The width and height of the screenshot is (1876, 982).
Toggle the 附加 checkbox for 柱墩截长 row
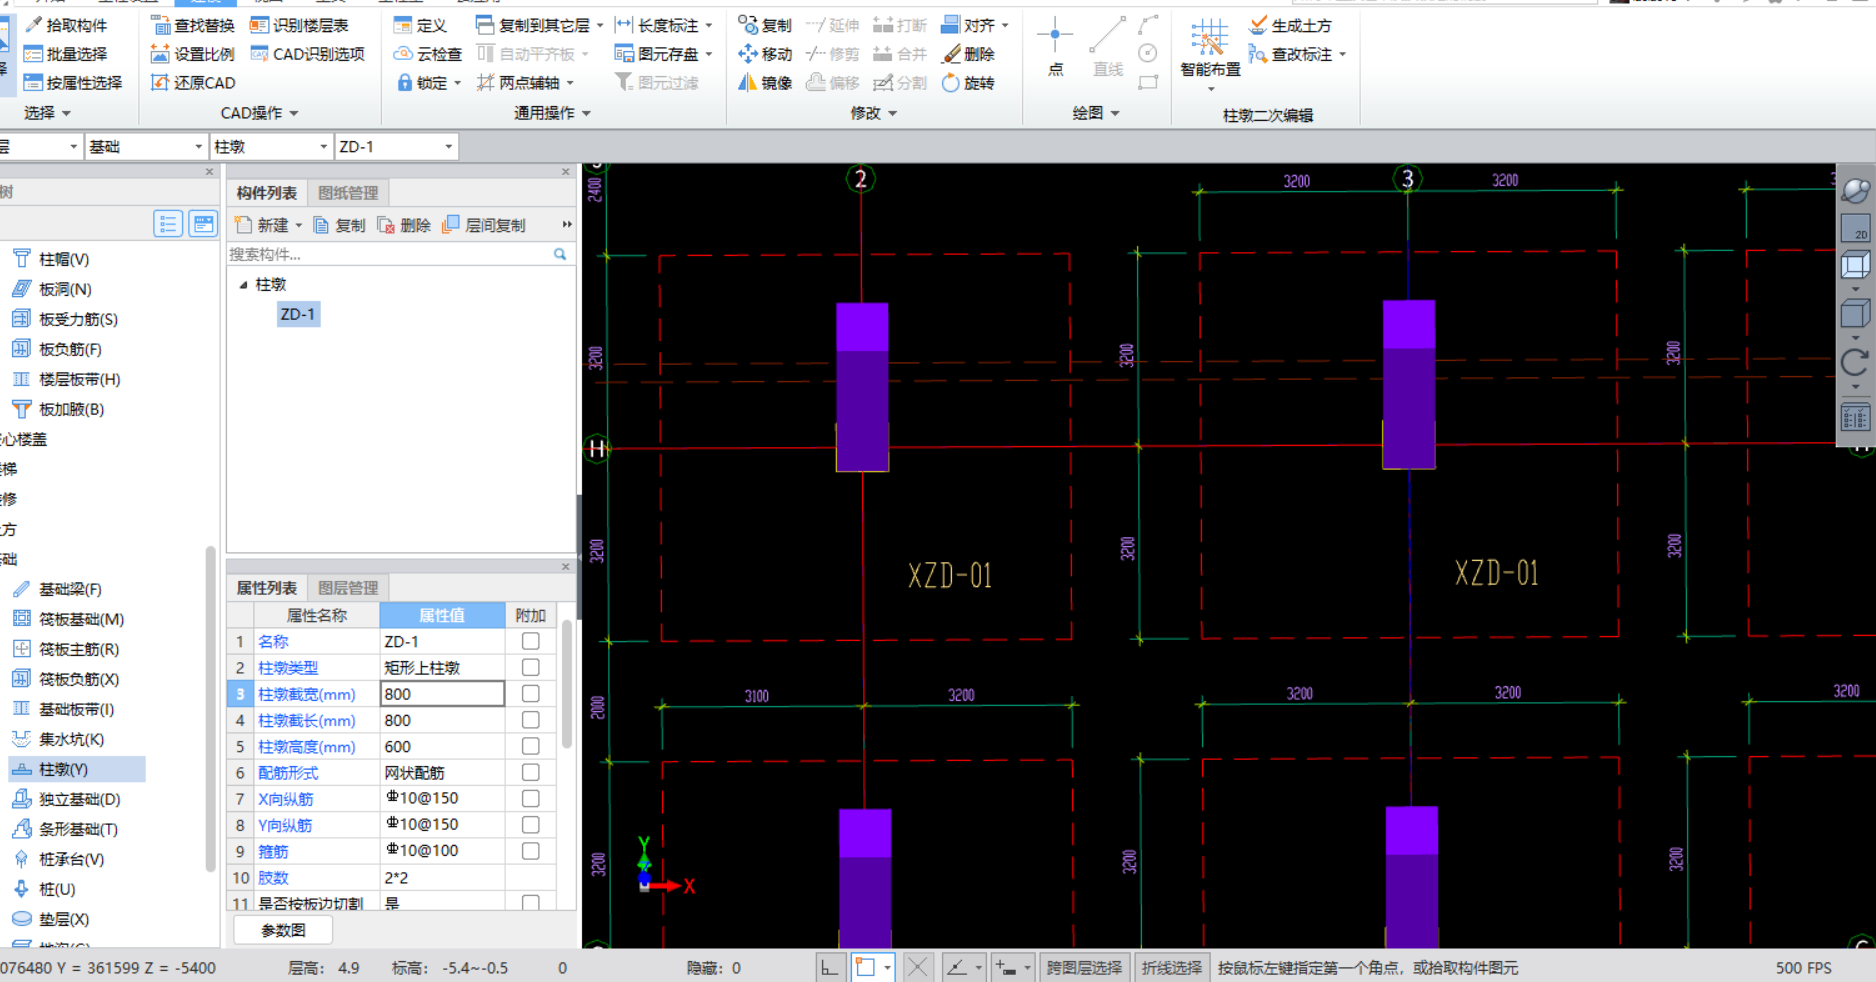531,720
